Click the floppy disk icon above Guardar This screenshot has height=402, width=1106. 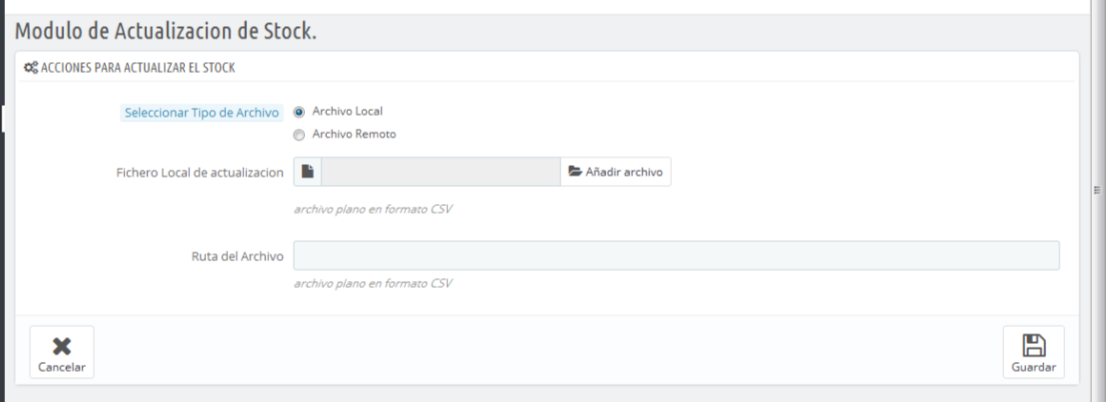[1034, 346]
